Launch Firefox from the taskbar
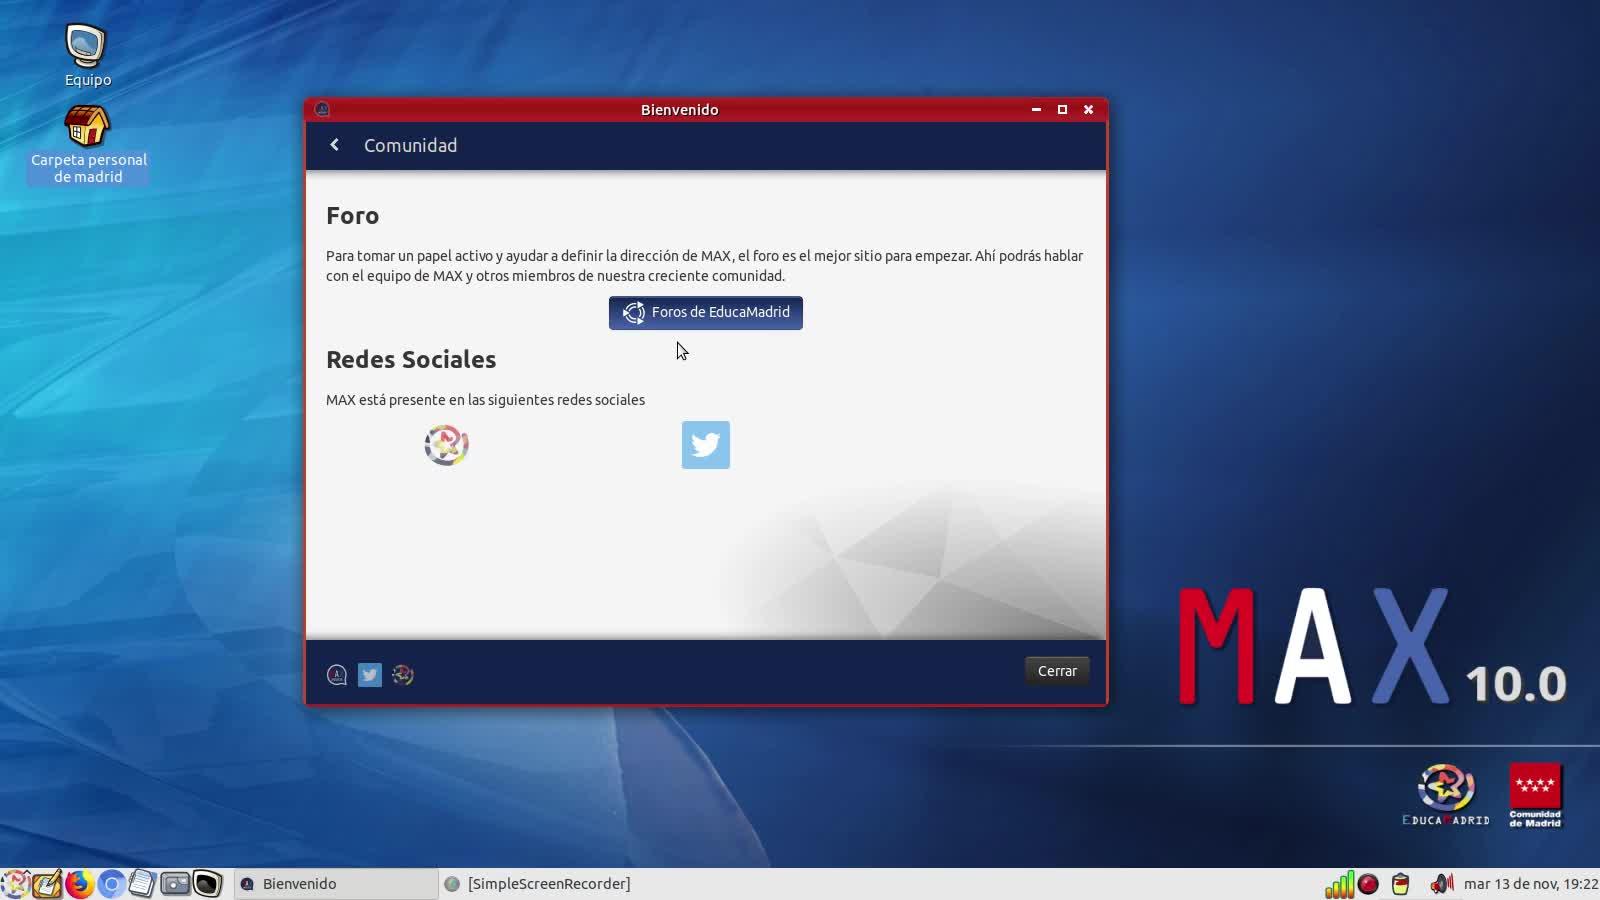Image resolution: width=1600 pixels, height=900 pixels. [x=79, y=884]
